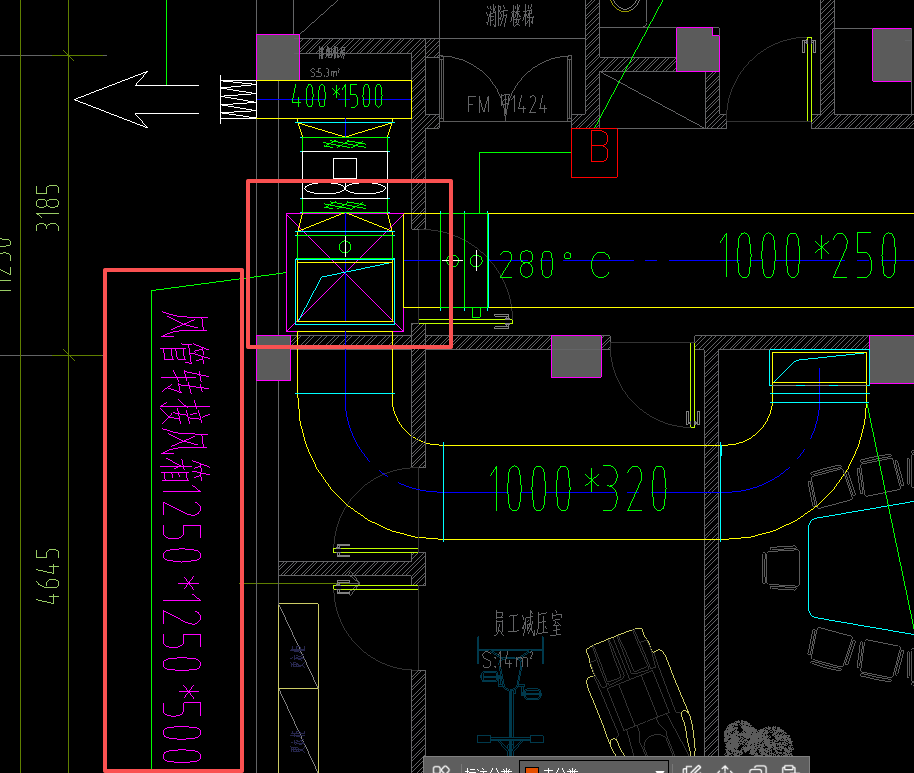Select the FM 甲1424 door label
The height and width of the screenshot is (773, 914).
click(507, 105)
